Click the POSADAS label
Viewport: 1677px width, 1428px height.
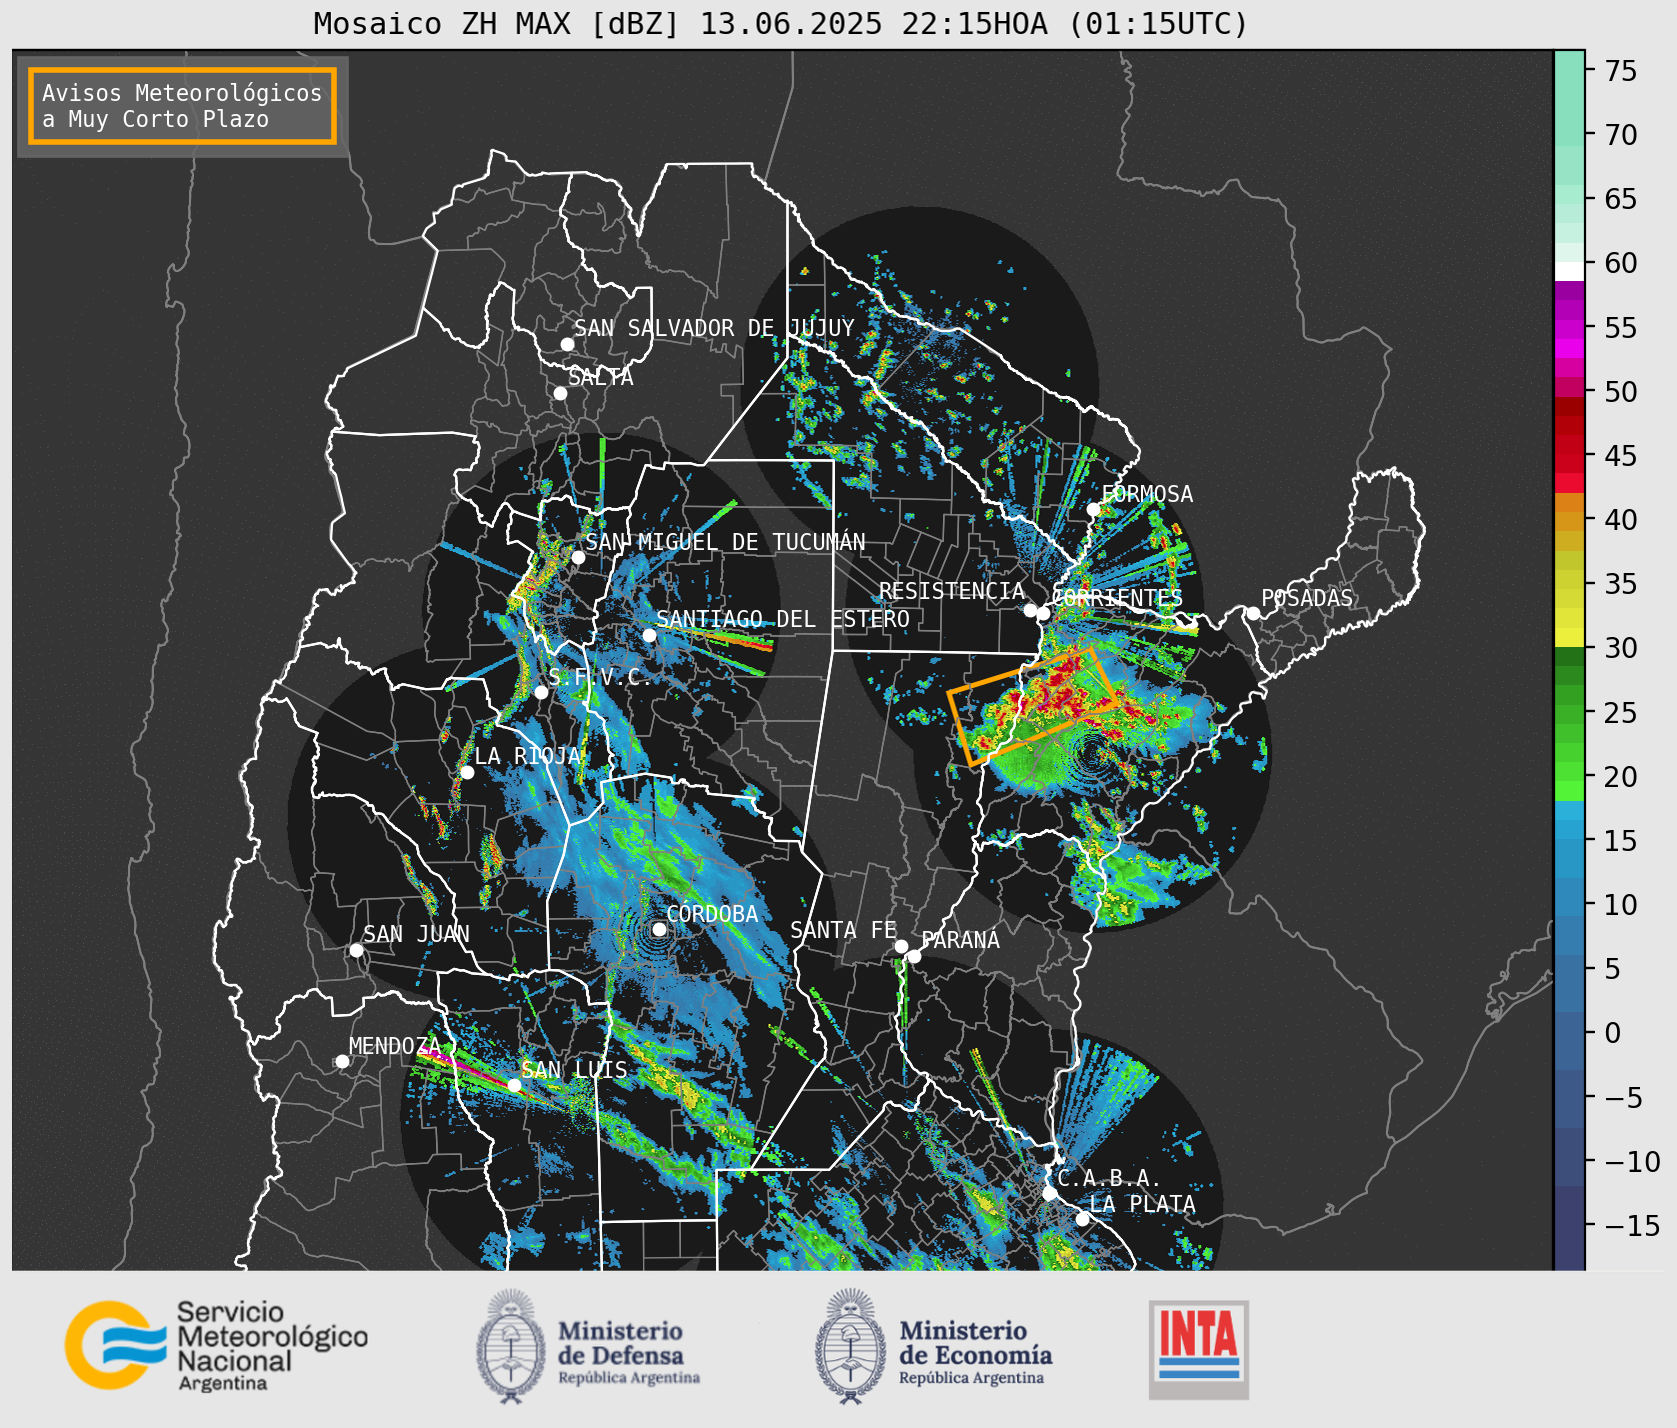[1307, 598]
